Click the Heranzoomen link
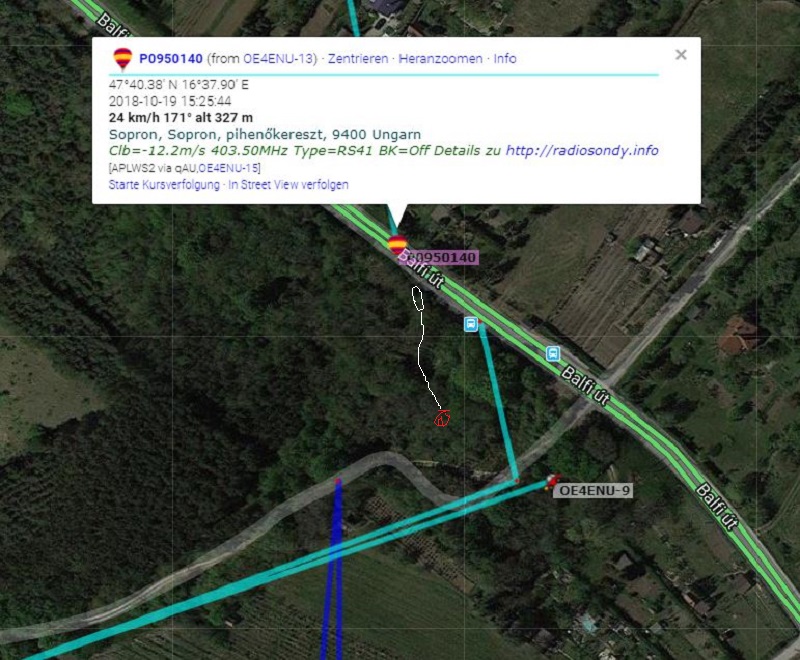The height and width of the screenshot is (660, 800). click(440, 59)
